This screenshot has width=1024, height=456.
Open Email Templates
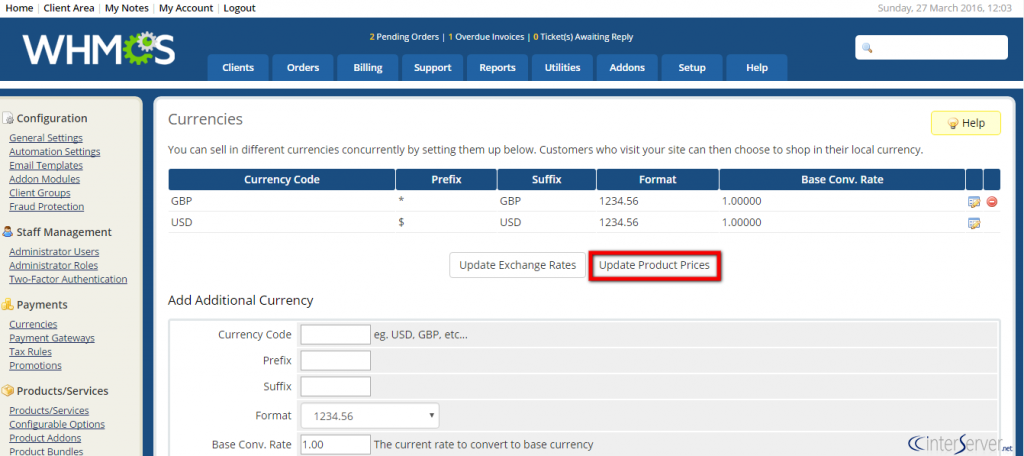click(x=46, y=165)
